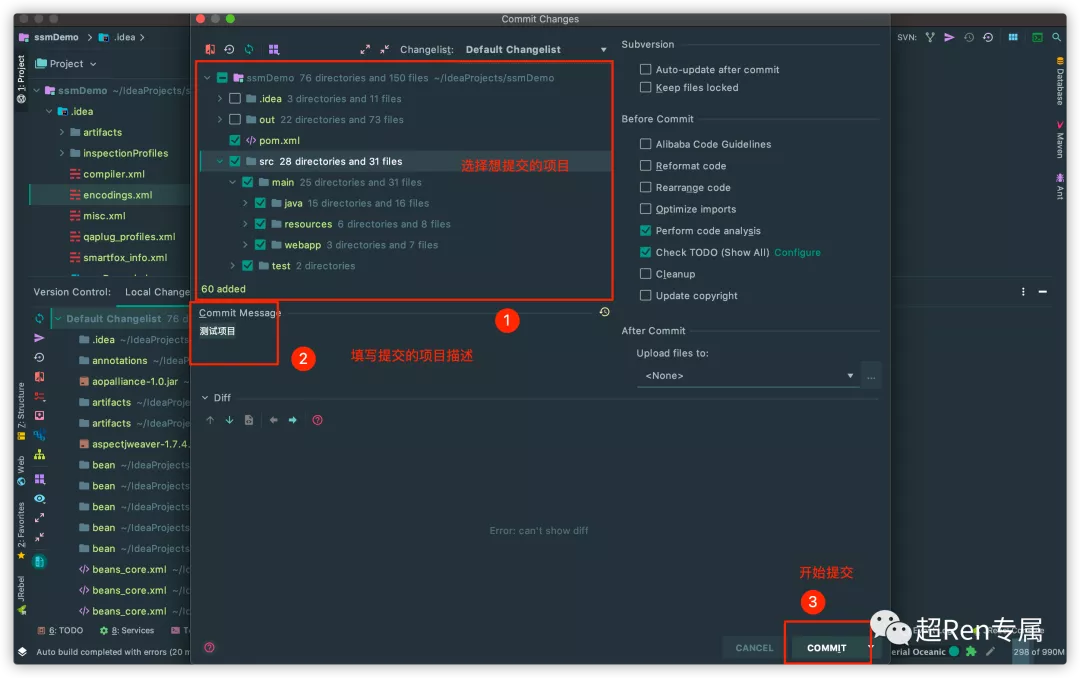
Task: Check the out directory checkbox
Action: [235, 119]
